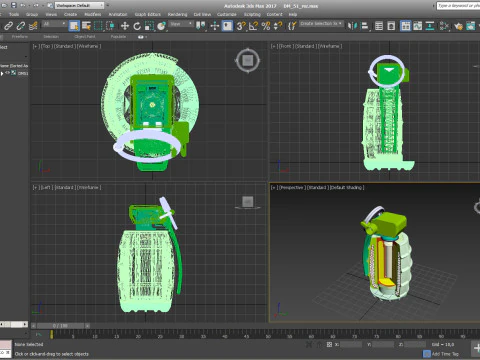Click the keyword search input field
This screenshot has width=480, height=360.
click(x=459, y=6)
